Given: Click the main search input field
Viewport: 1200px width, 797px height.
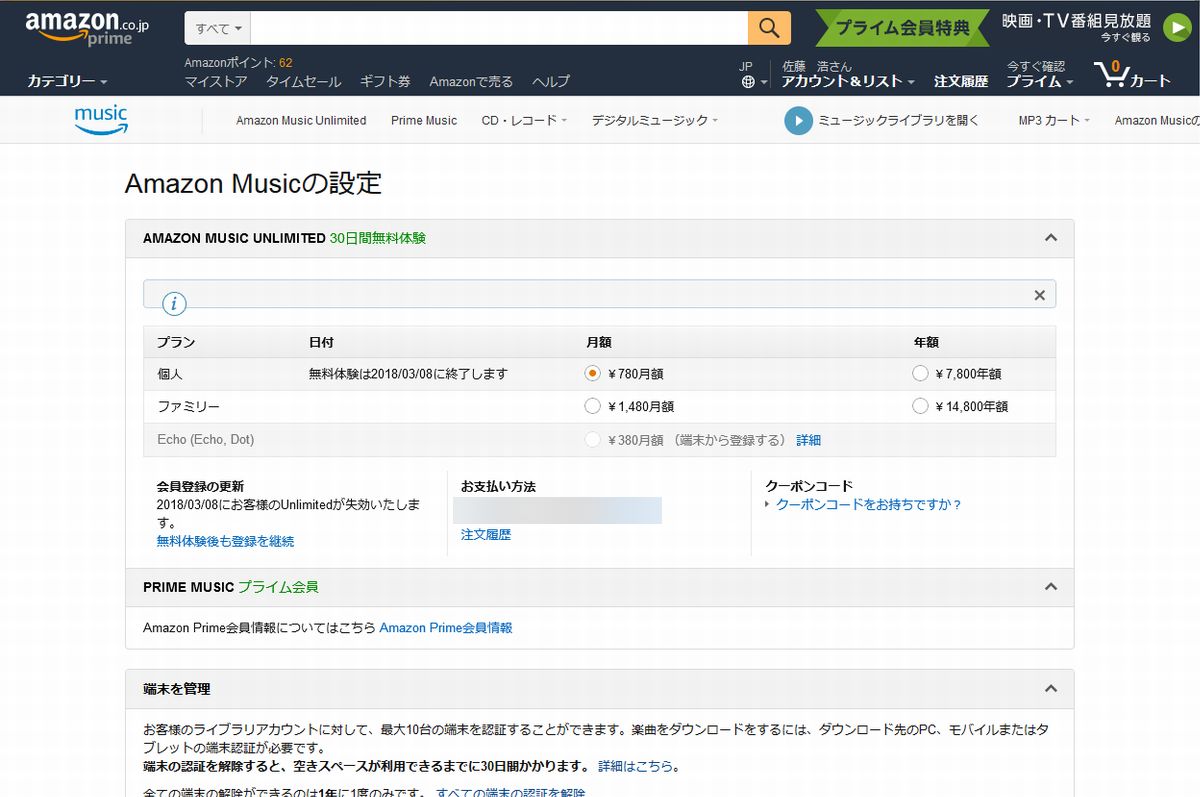Looking at the screenshot, I should click(x=499, y=28).
